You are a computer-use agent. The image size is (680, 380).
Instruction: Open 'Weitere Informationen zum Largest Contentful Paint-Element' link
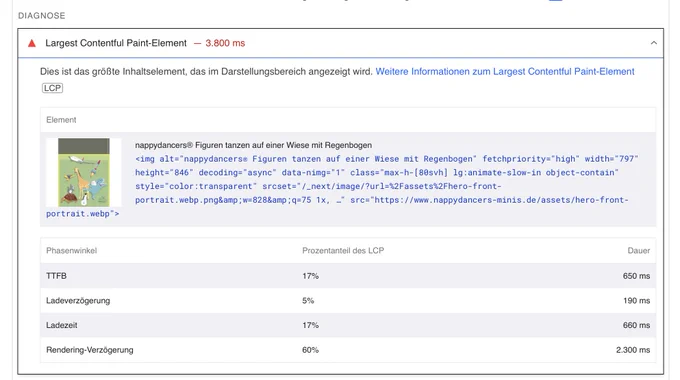pyautogui.click(x=505, y=72)
